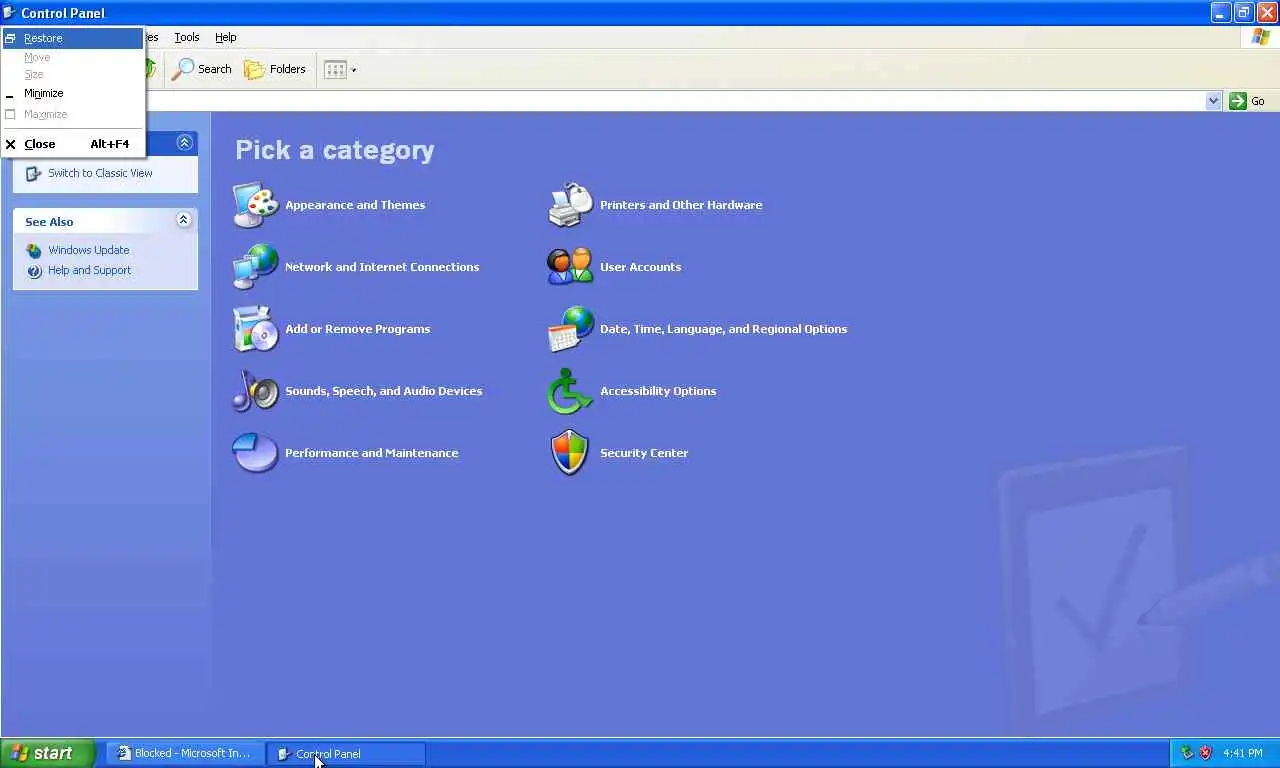Click the Sounds, Speech, and Audio Devices text
The width and height of the screenshot is (1280, 768).
[383, 391]
